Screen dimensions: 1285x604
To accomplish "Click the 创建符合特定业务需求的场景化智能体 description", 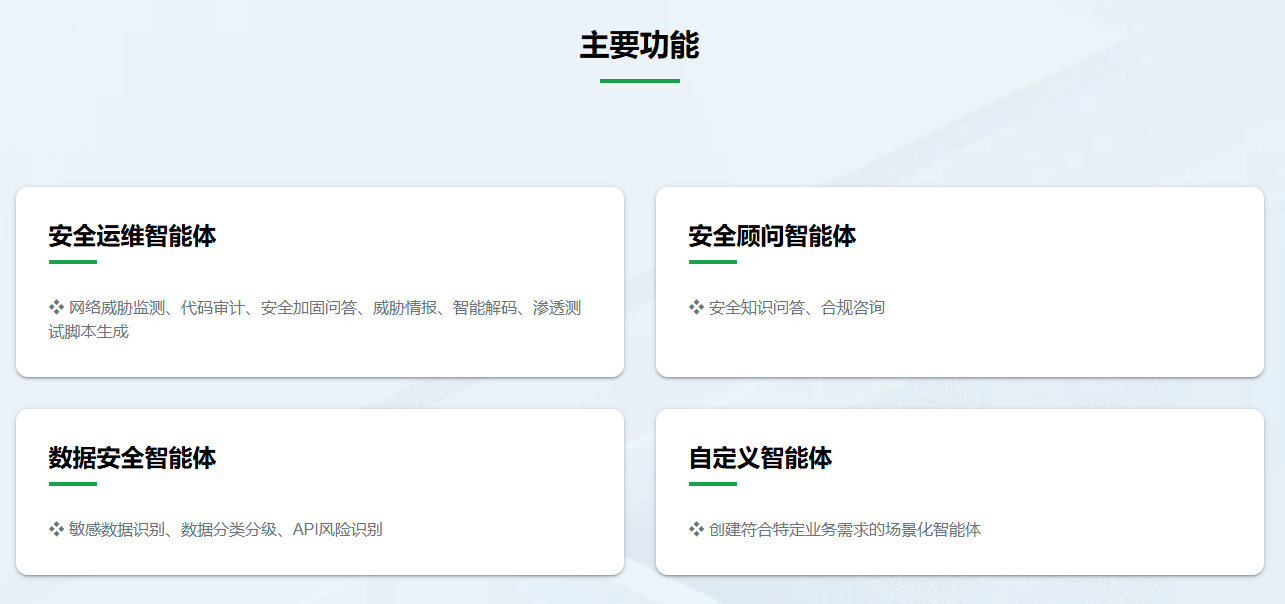I will click(845, 529).
